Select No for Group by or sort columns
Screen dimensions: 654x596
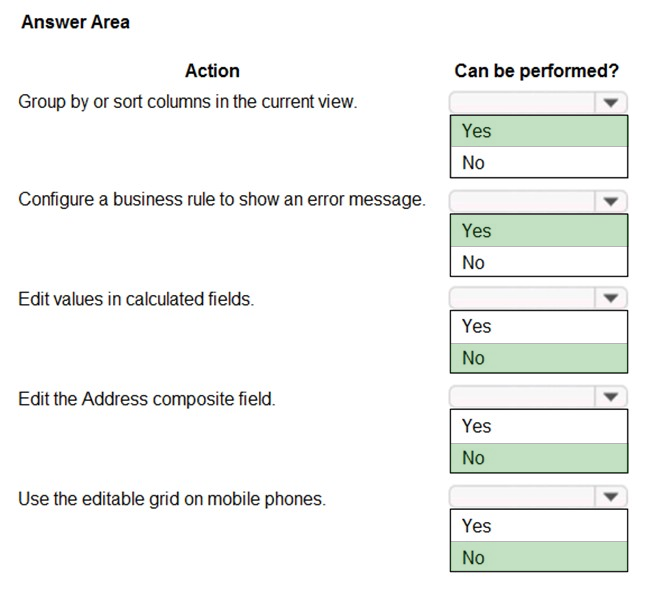click(x=539, y=162)
